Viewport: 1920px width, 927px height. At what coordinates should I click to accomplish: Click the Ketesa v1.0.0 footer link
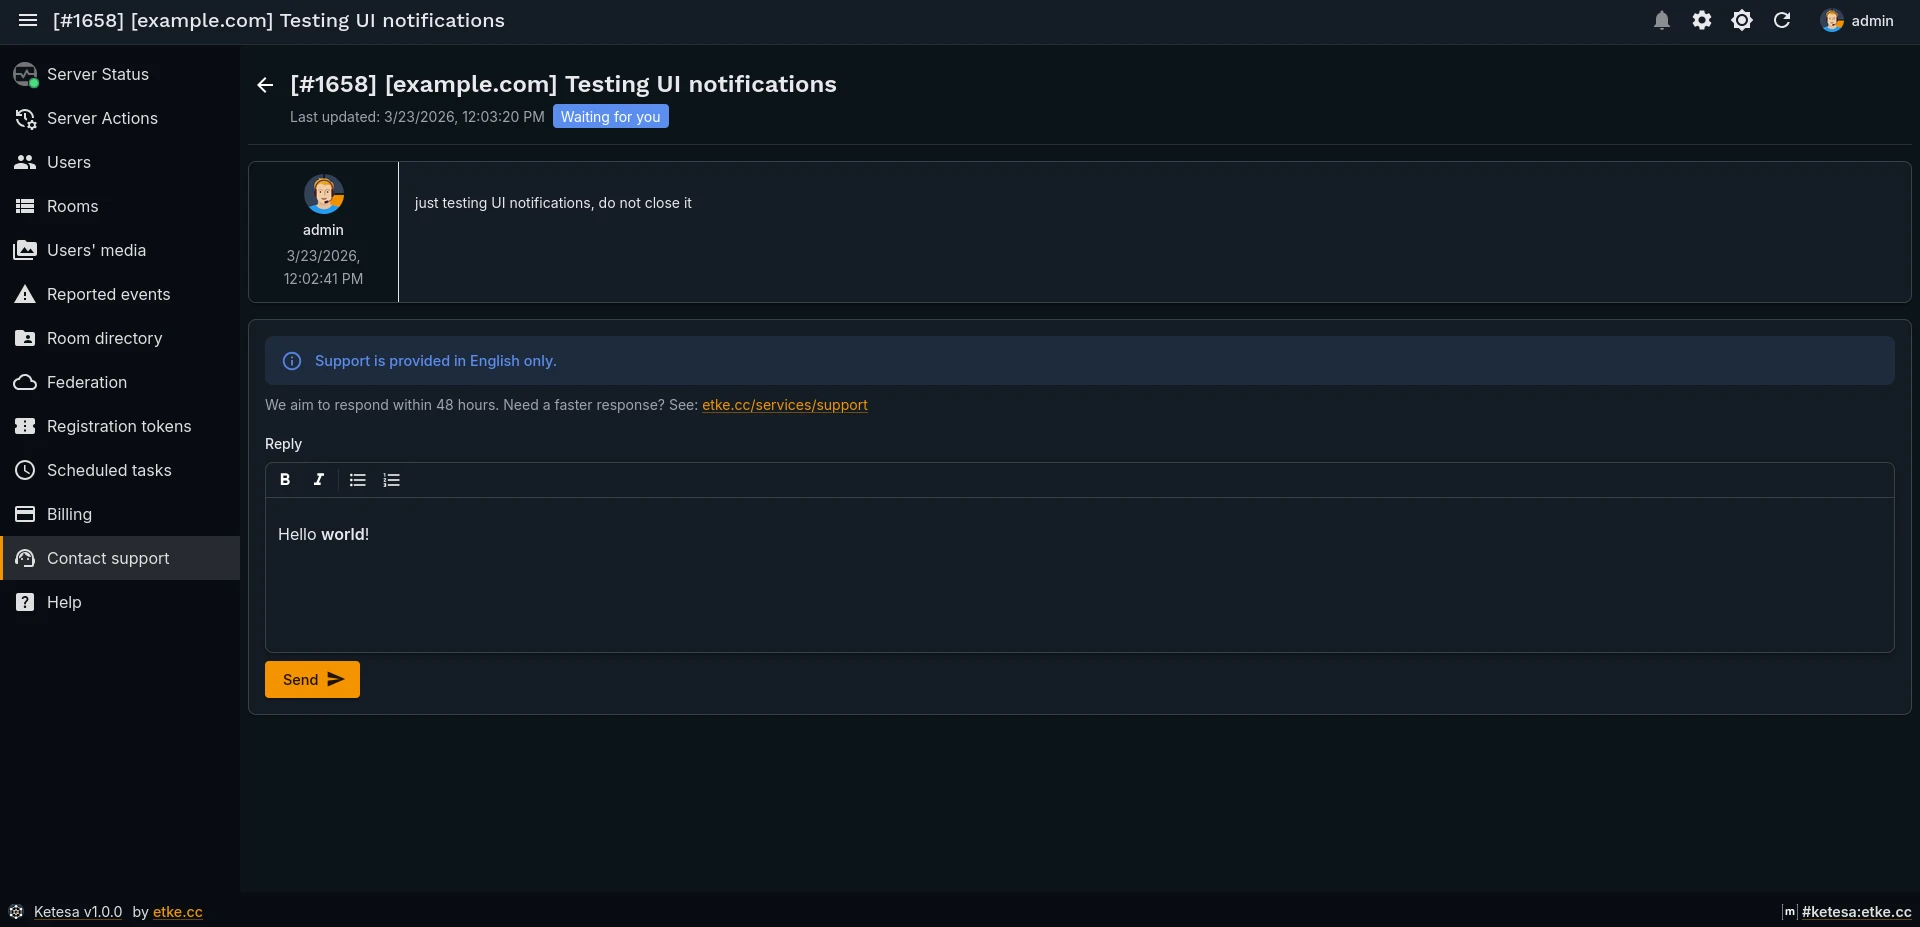click(x=78, y=912)
